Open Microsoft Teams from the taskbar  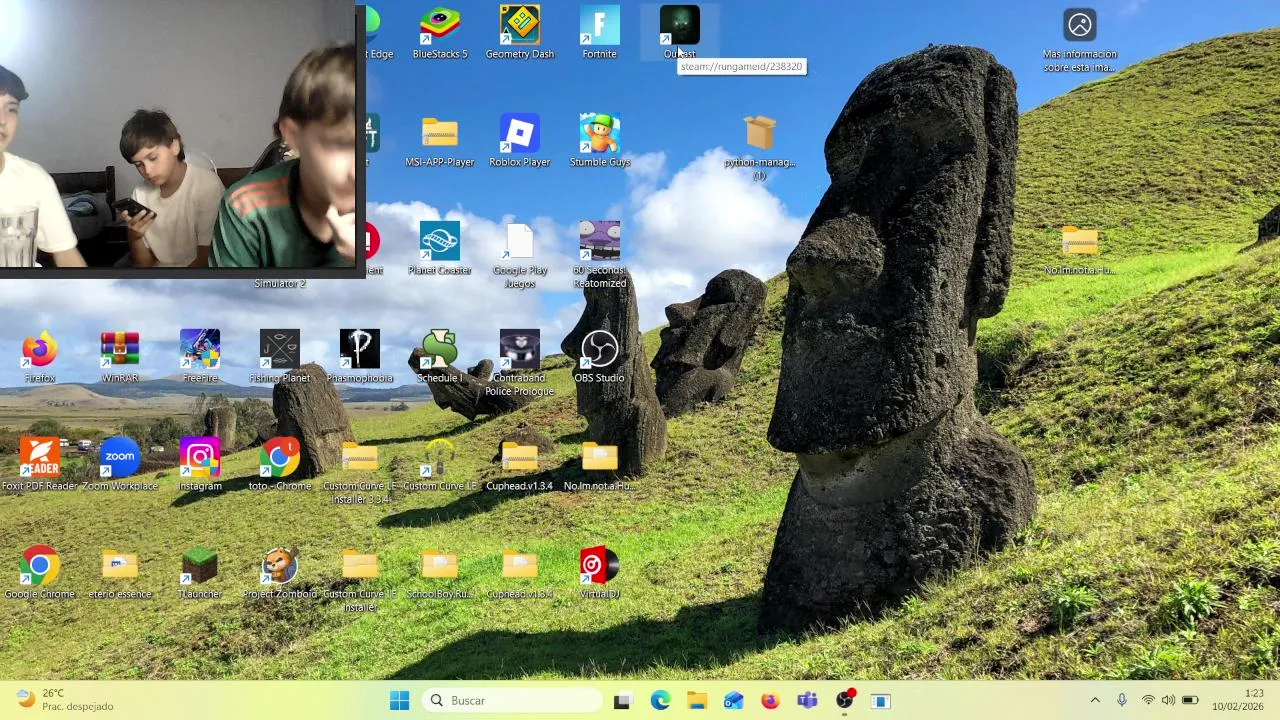click(x=807, y=700)
